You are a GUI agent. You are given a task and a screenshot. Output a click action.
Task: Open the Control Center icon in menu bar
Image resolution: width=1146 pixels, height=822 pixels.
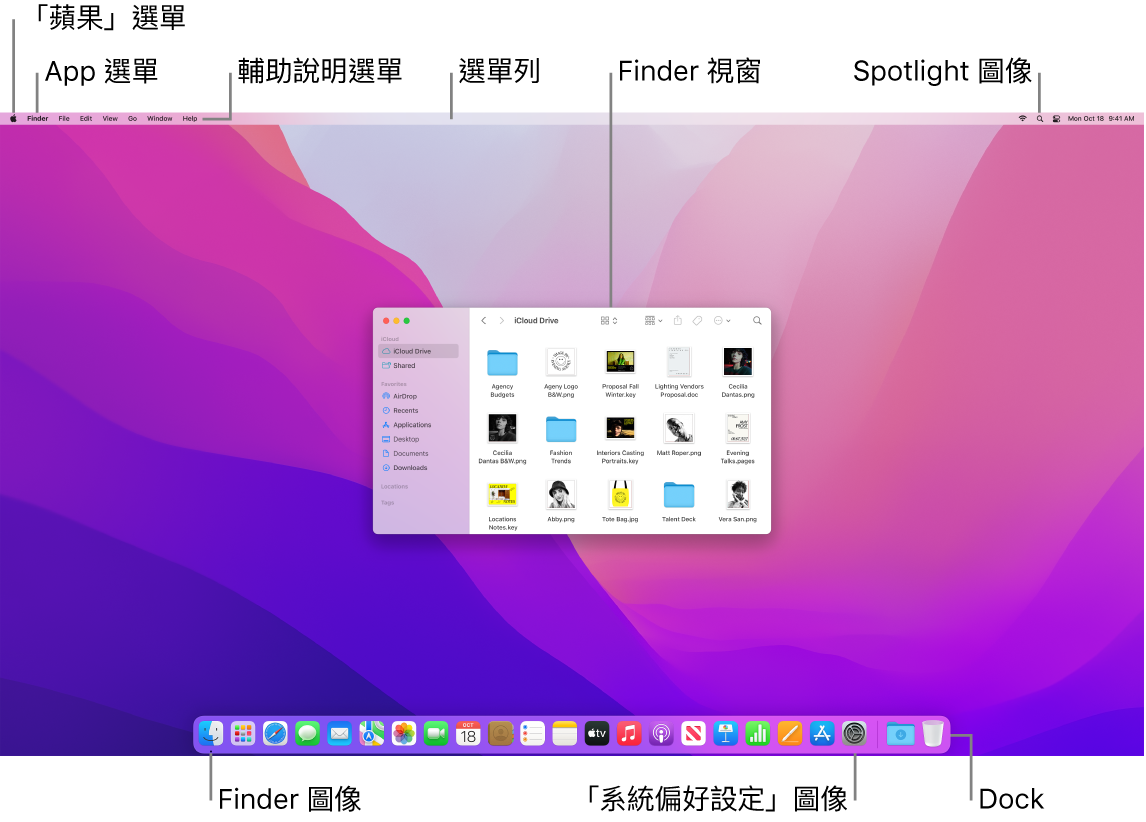1057,117
